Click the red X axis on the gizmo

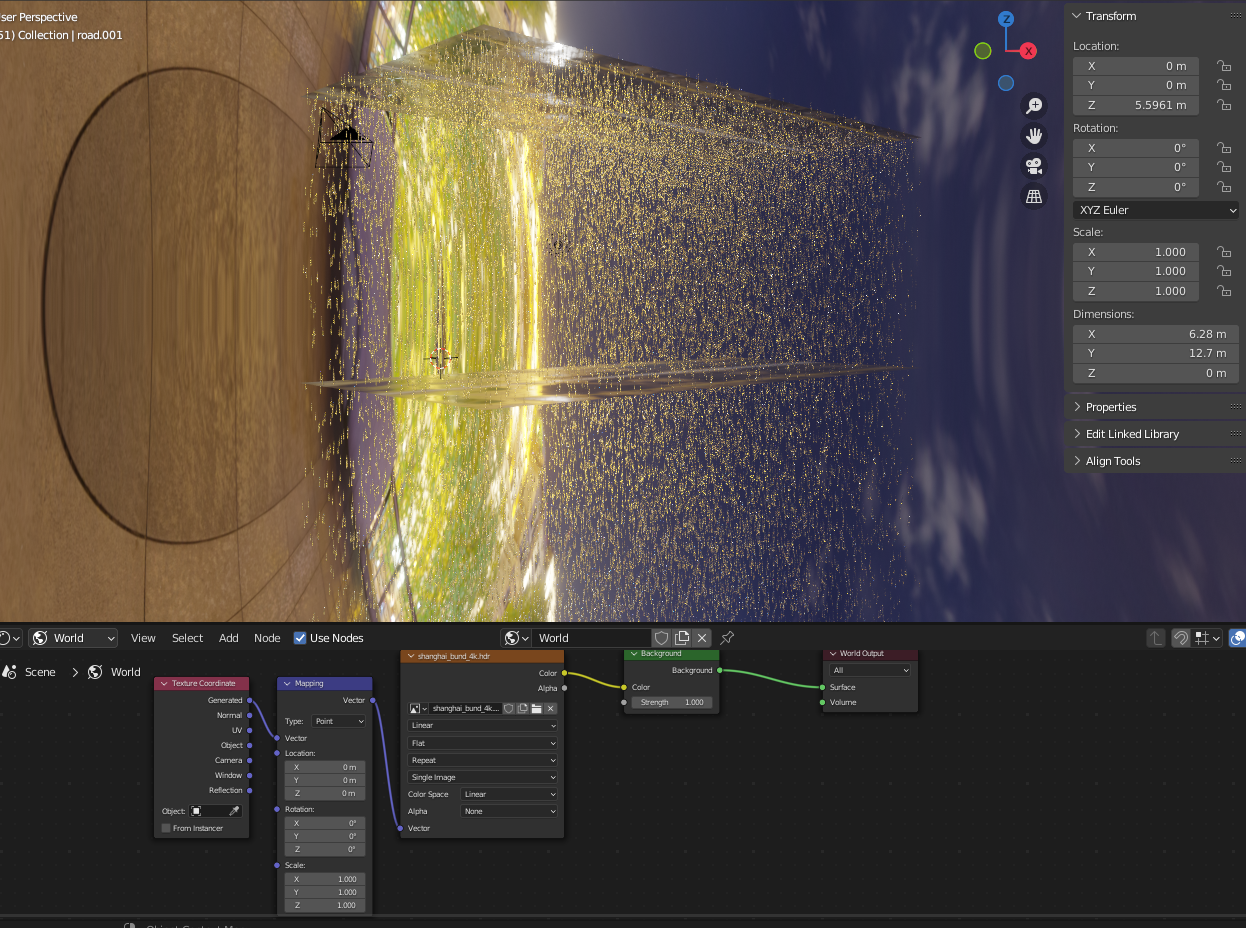[1028, 51]
